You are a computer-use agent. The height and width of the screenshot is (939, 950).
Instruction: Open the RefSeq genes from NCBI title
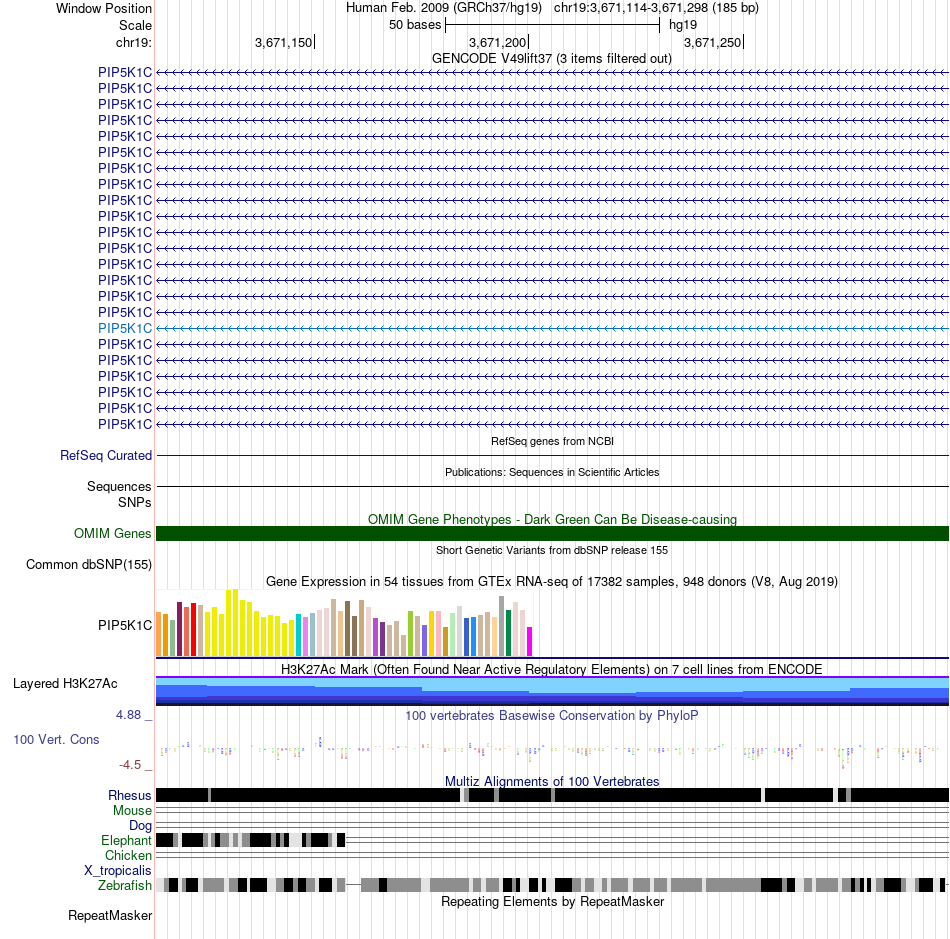pyautogui.click(x=552, y=442)
